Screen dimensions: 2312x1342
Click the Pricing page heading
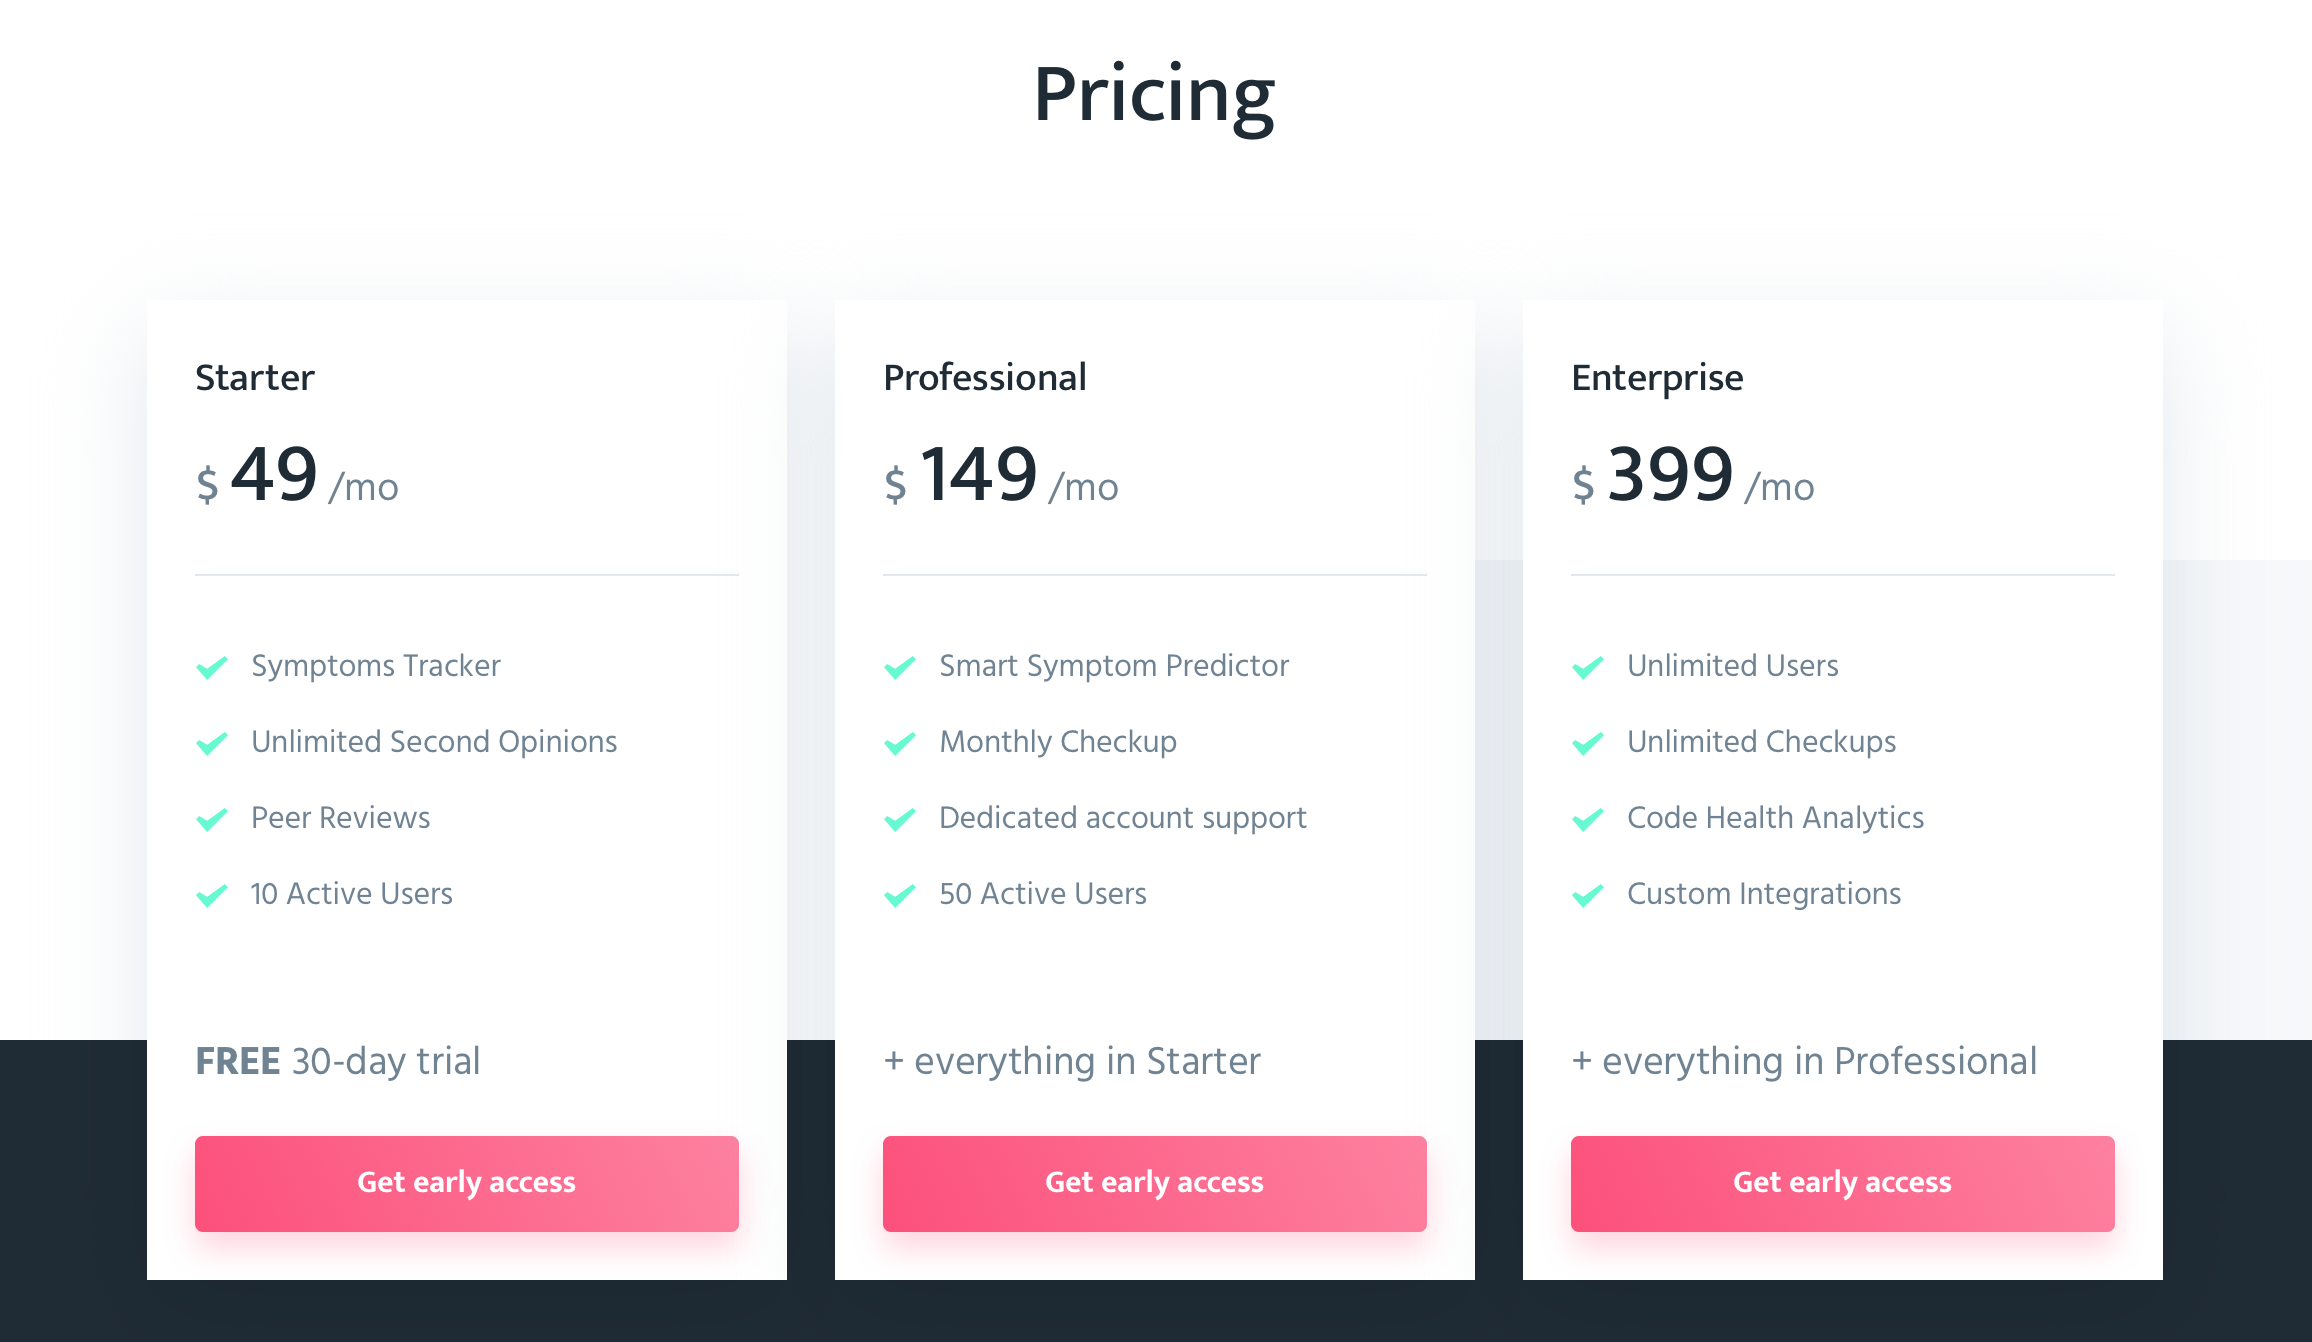pyautogui.click(x=1154, y=95)
